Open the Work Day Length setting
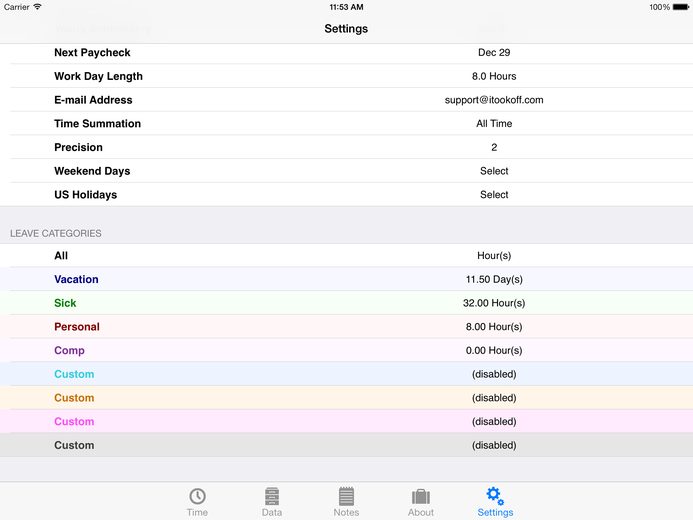The height and width of the screenshot is (520, 693). pos(346,76)
